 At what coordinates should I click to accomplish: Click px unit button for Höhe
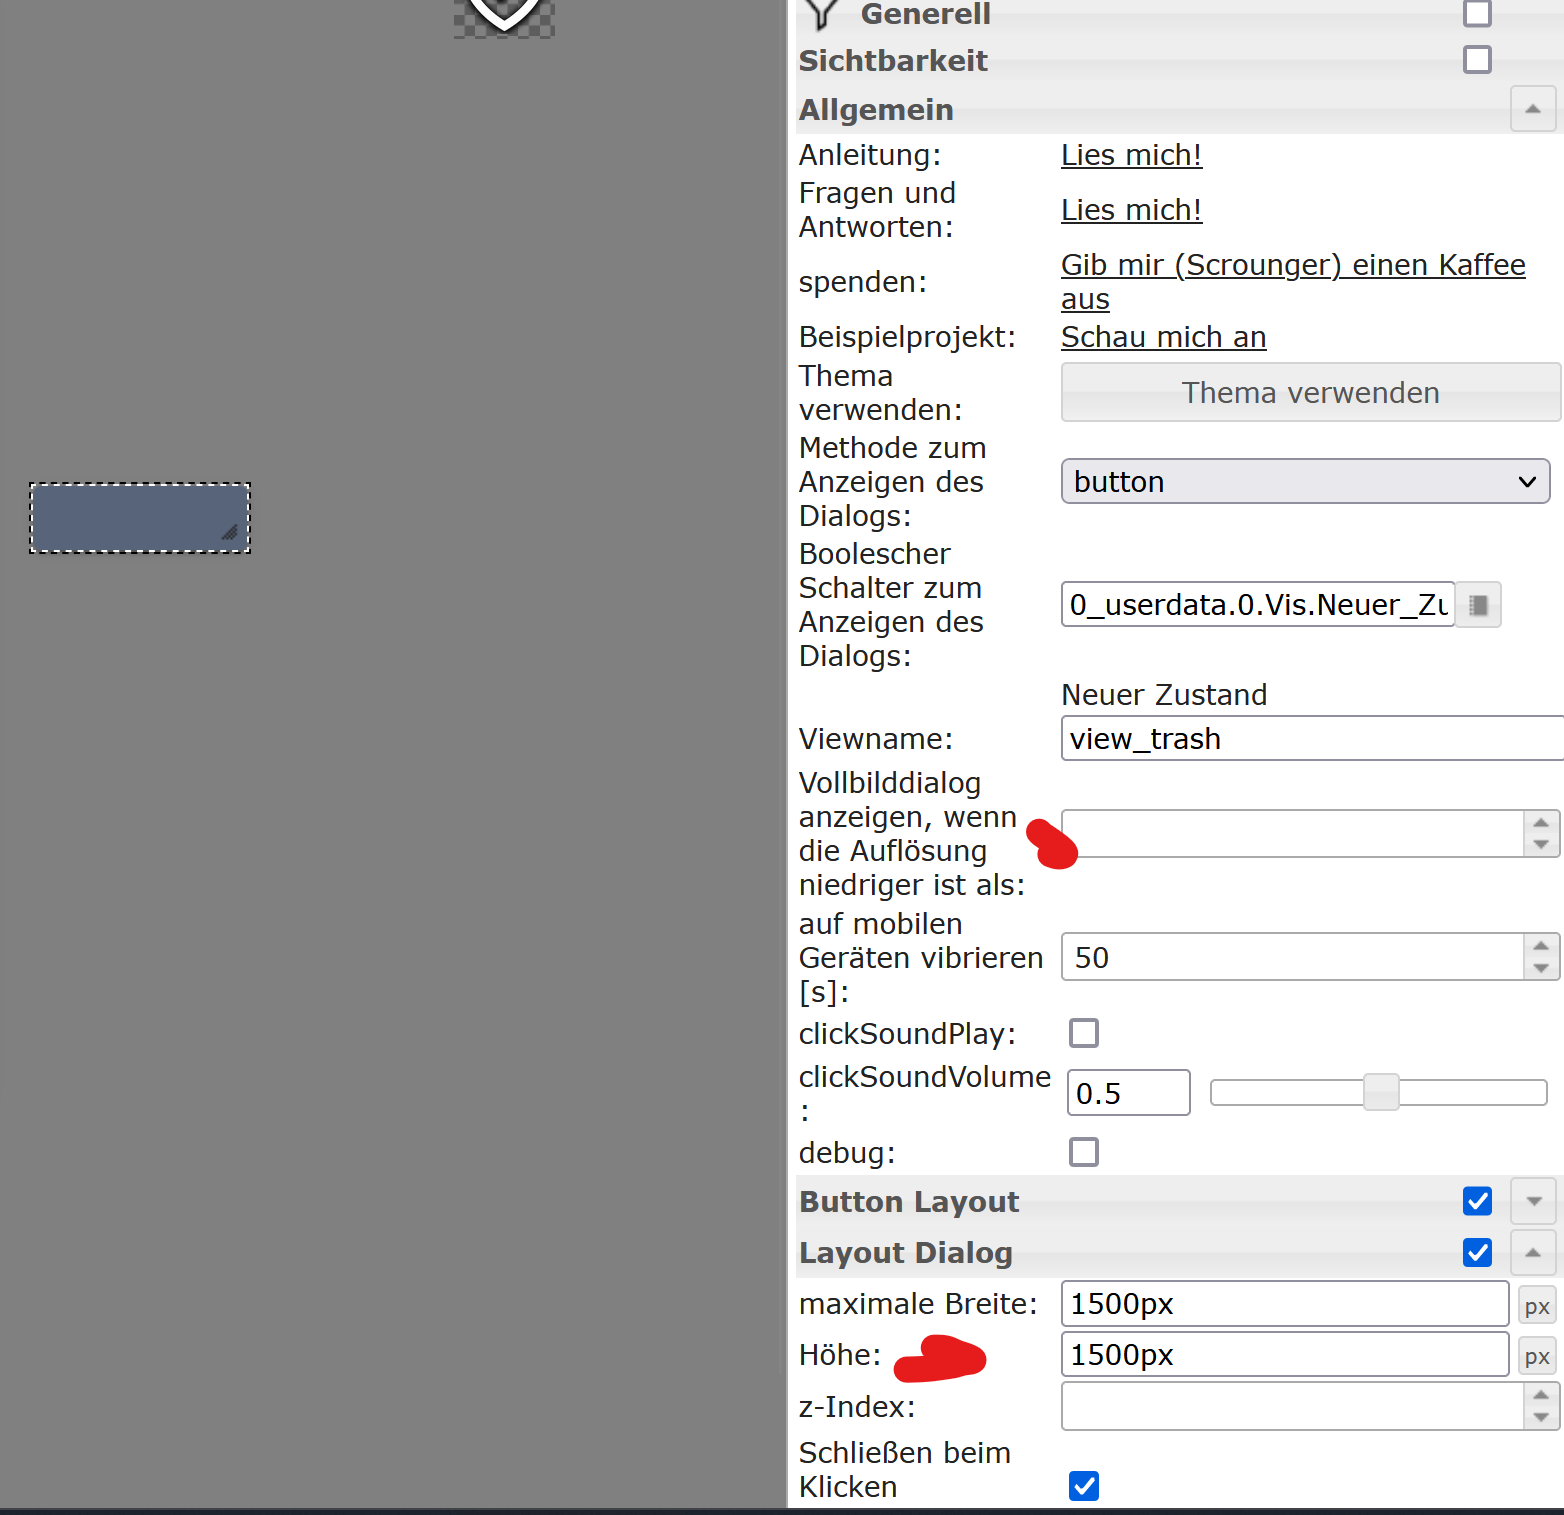(1537, 1356)
